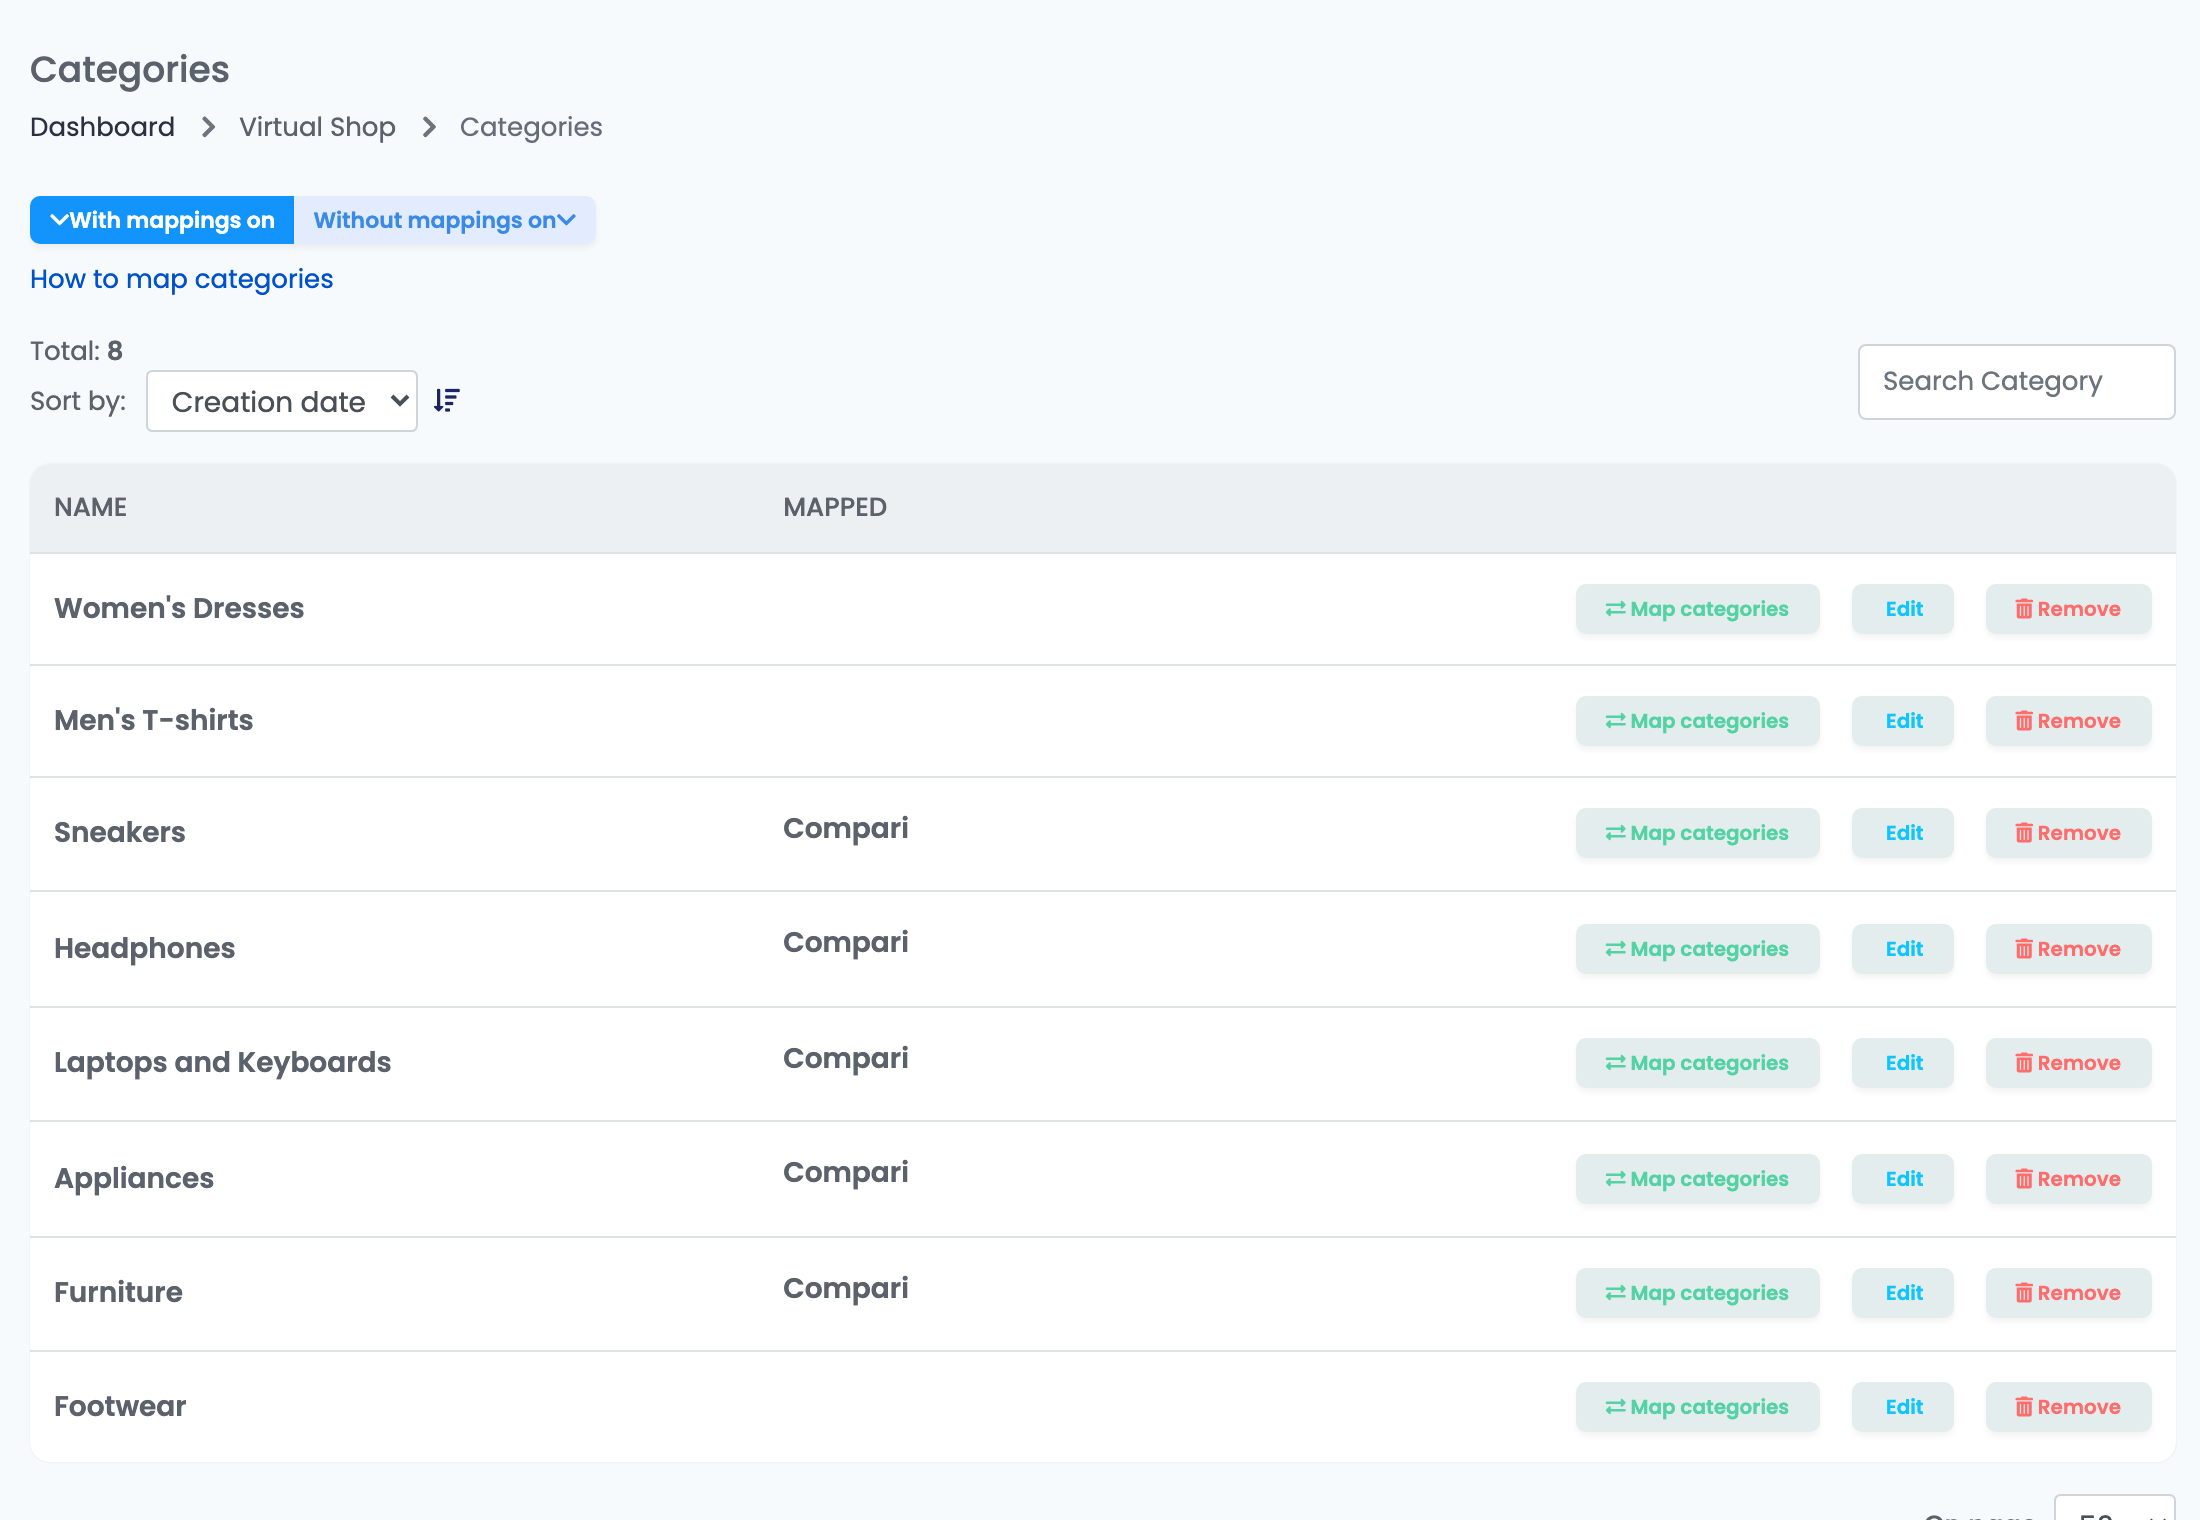
Task: Click the Footwear category name
Action: [120, 1406]
